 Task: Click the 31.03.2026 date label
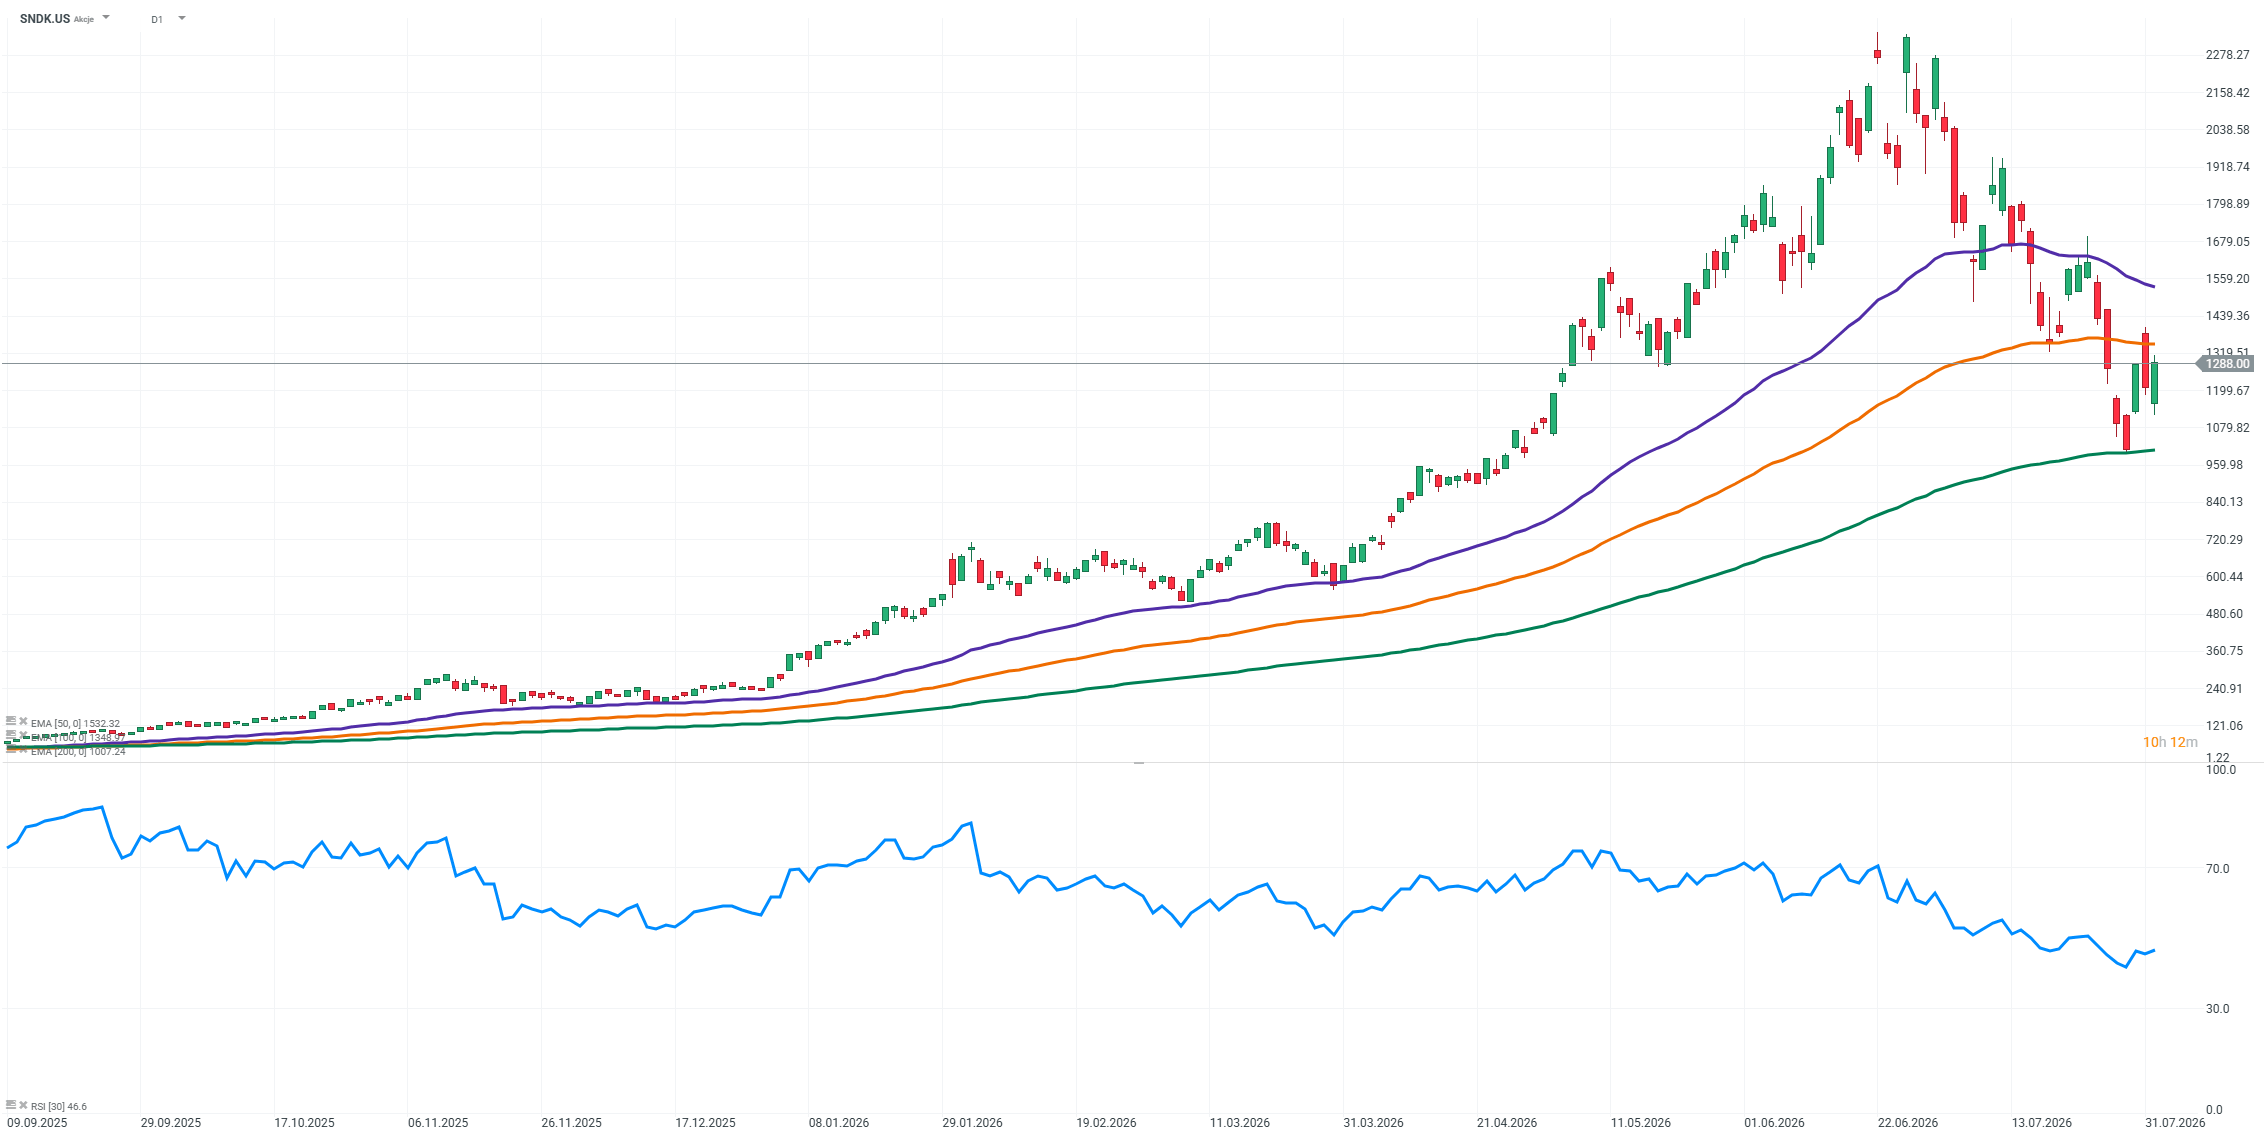(1373, 1123)
